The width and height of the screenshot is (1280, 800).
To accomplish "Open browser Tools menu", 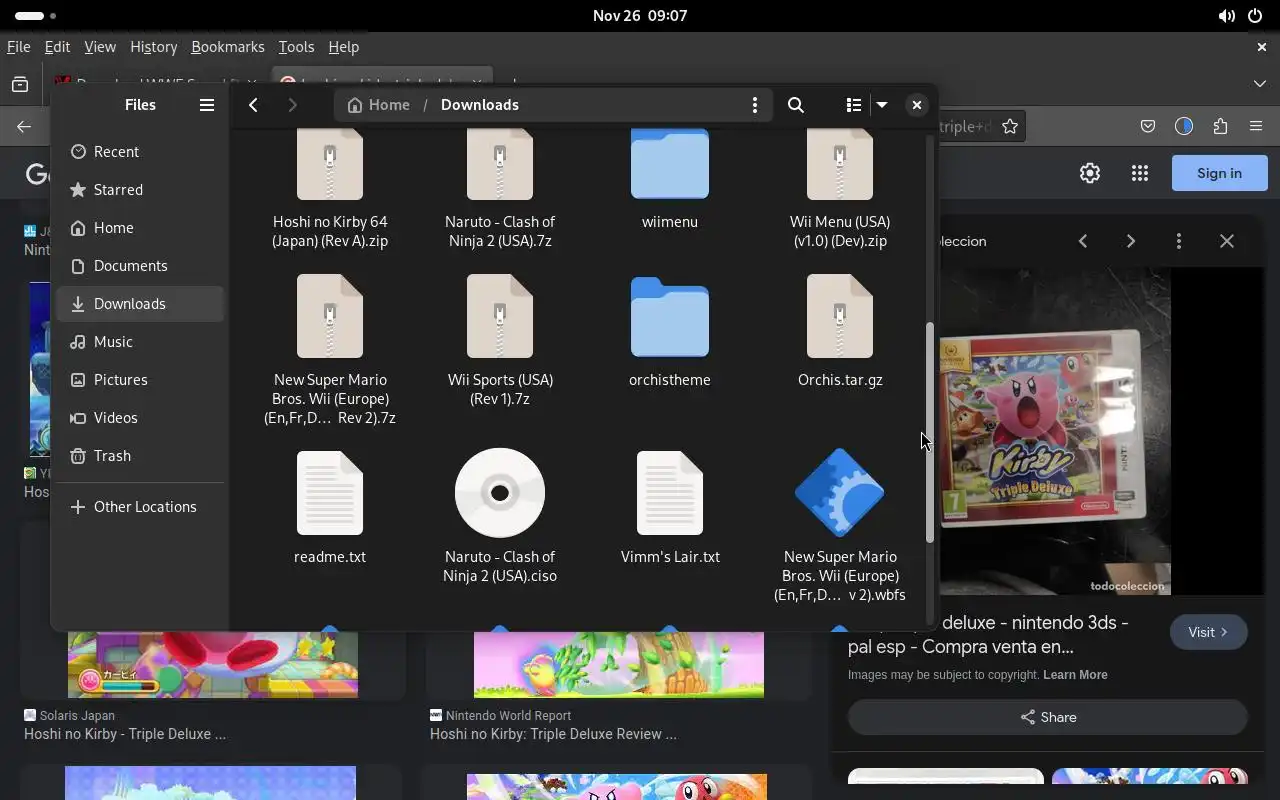I will (x=296, y=47).
